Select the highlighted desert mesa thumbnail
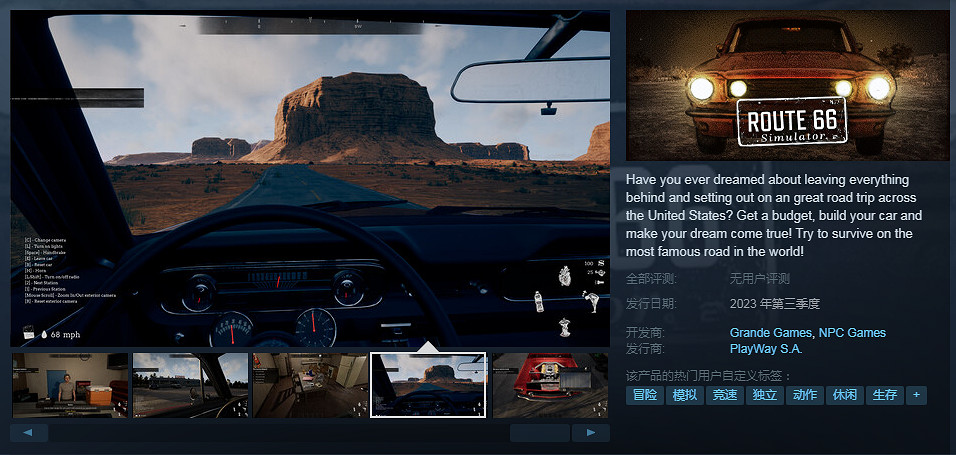The width and height of the screenshot is (956, 455). pos(428,385)
